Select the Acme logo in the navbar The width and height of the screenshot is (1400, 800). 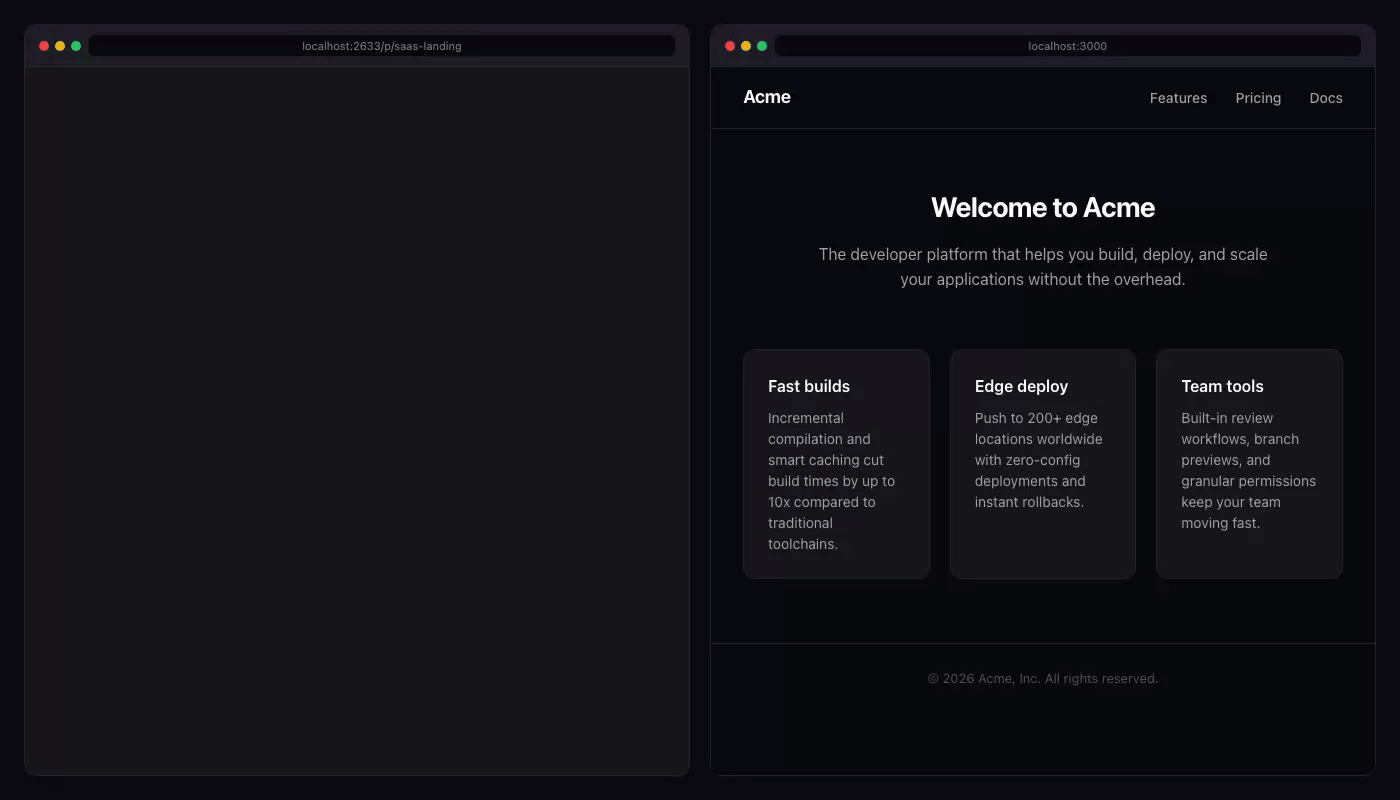pos(766,97)
